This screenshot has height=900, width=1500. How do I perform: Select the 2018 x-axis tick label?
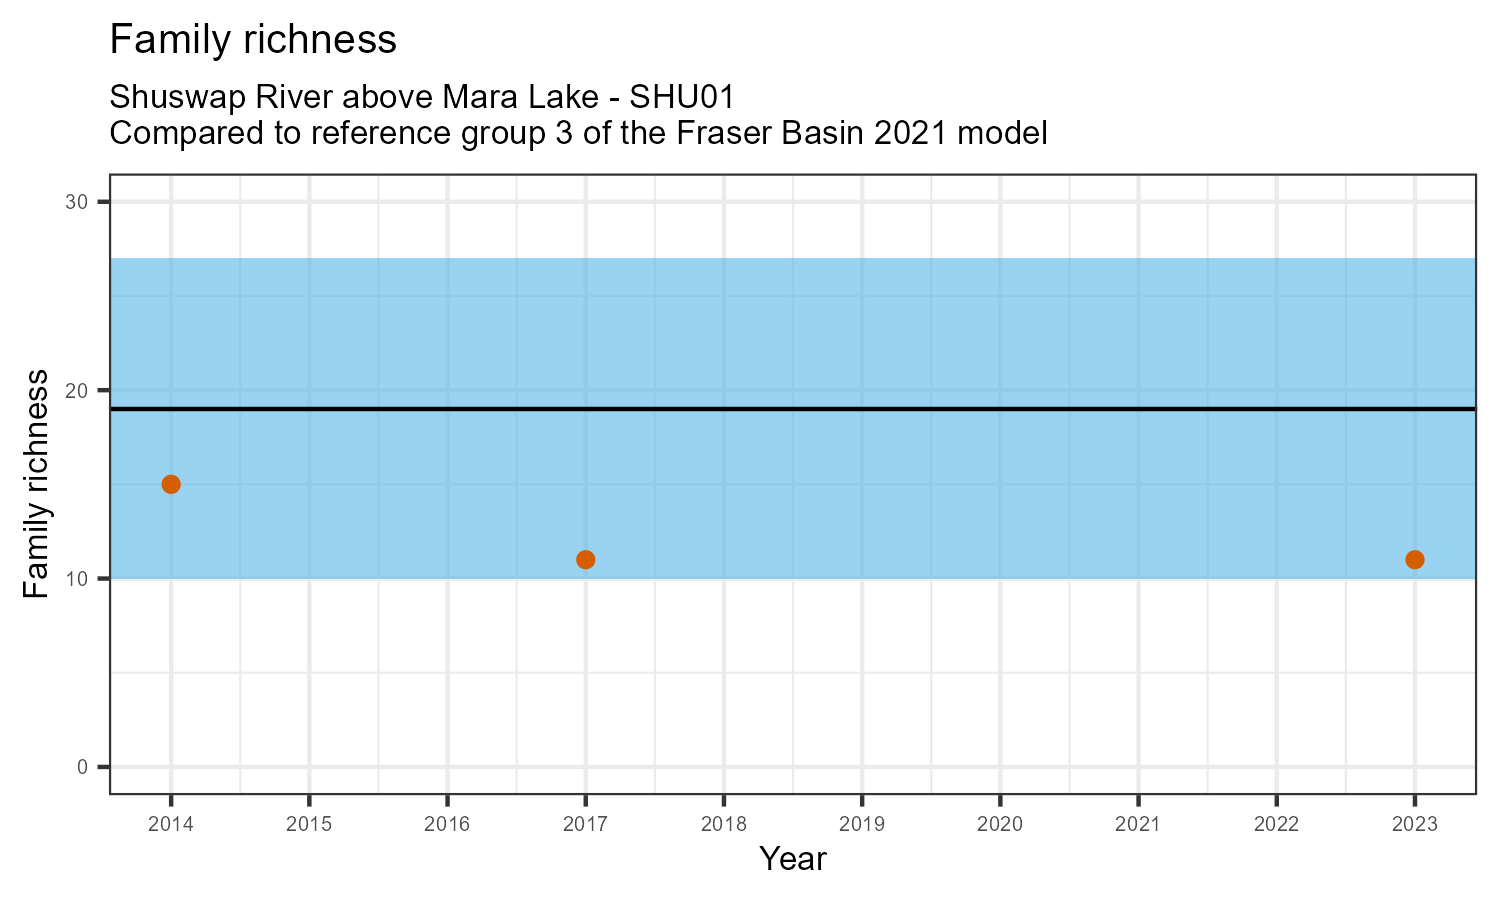click(x=724, y=825)
